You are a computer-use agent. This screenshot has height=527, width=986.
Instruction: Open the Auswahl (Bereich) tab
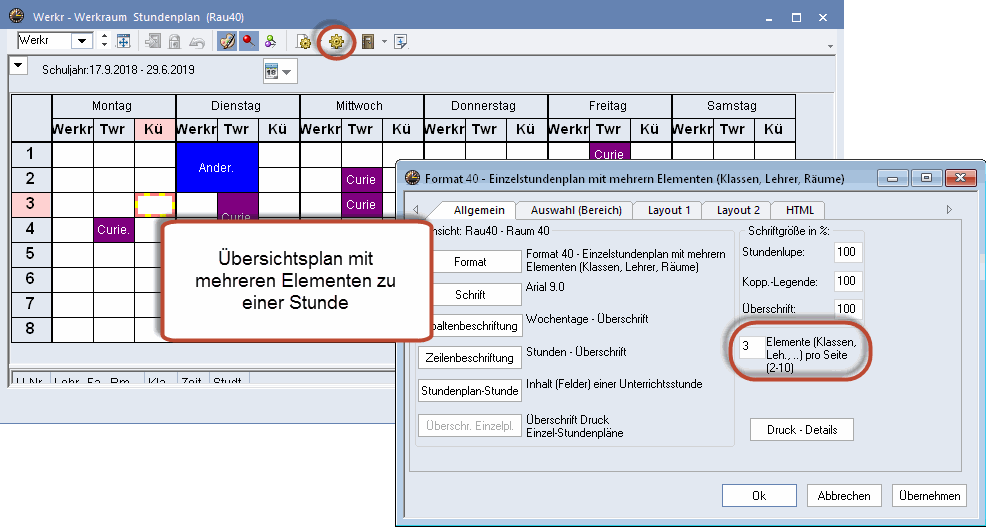point(576,210)
